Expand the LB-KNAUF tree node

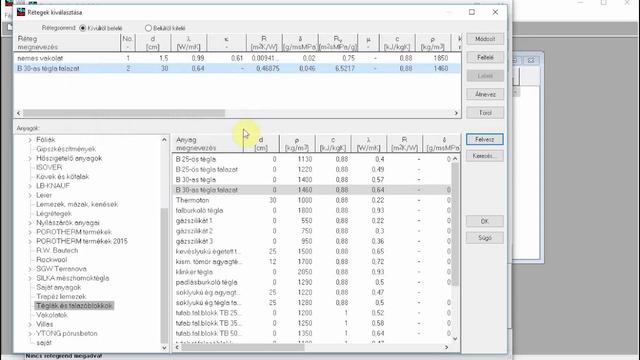tap(30, 186)
